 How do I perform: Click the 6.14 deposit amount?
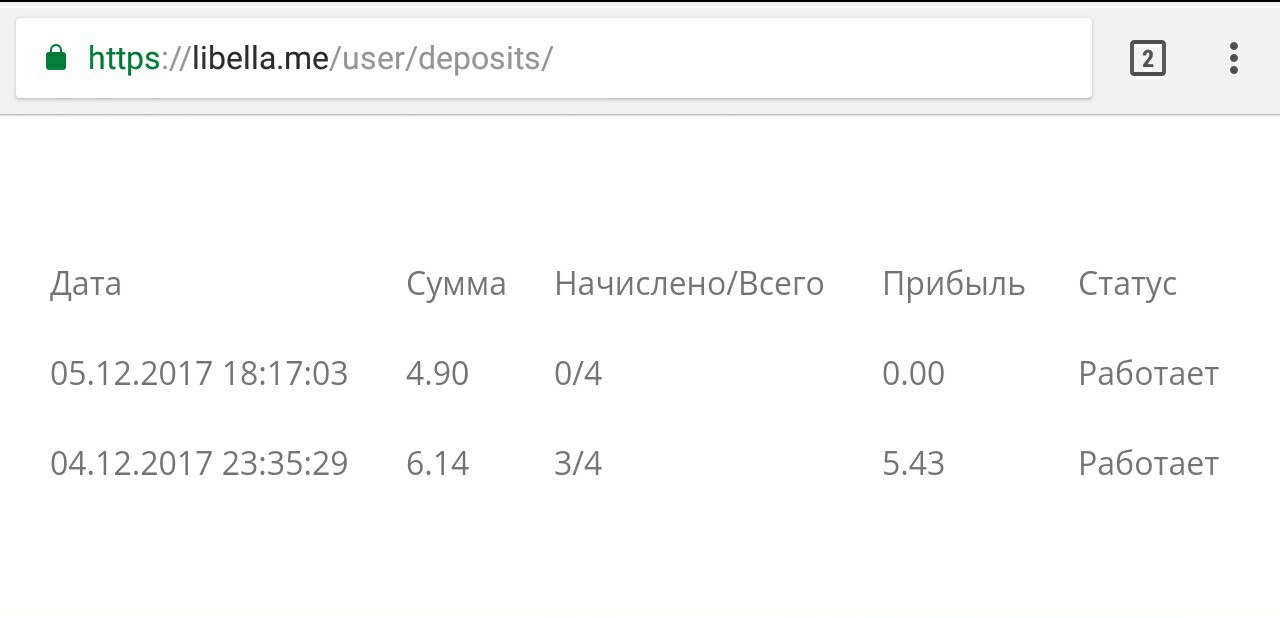(x=437, y=464)
